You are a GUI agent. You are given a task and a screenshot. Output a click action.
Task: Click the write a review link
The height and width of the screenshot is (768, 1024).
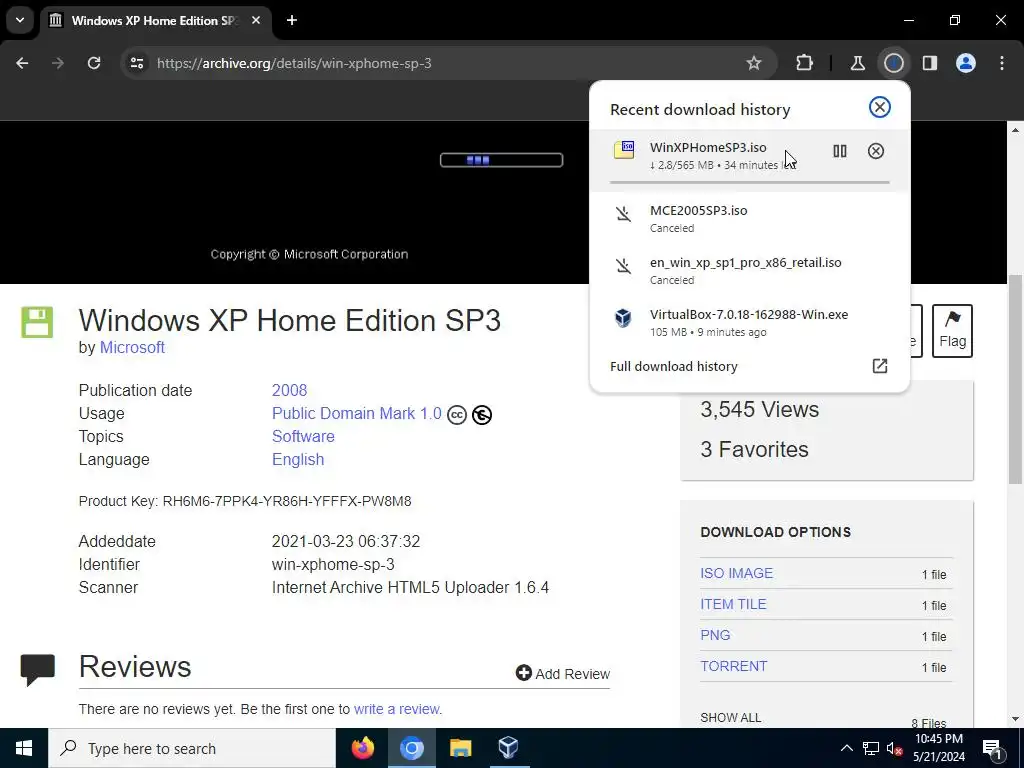click(x=396, y=709)
